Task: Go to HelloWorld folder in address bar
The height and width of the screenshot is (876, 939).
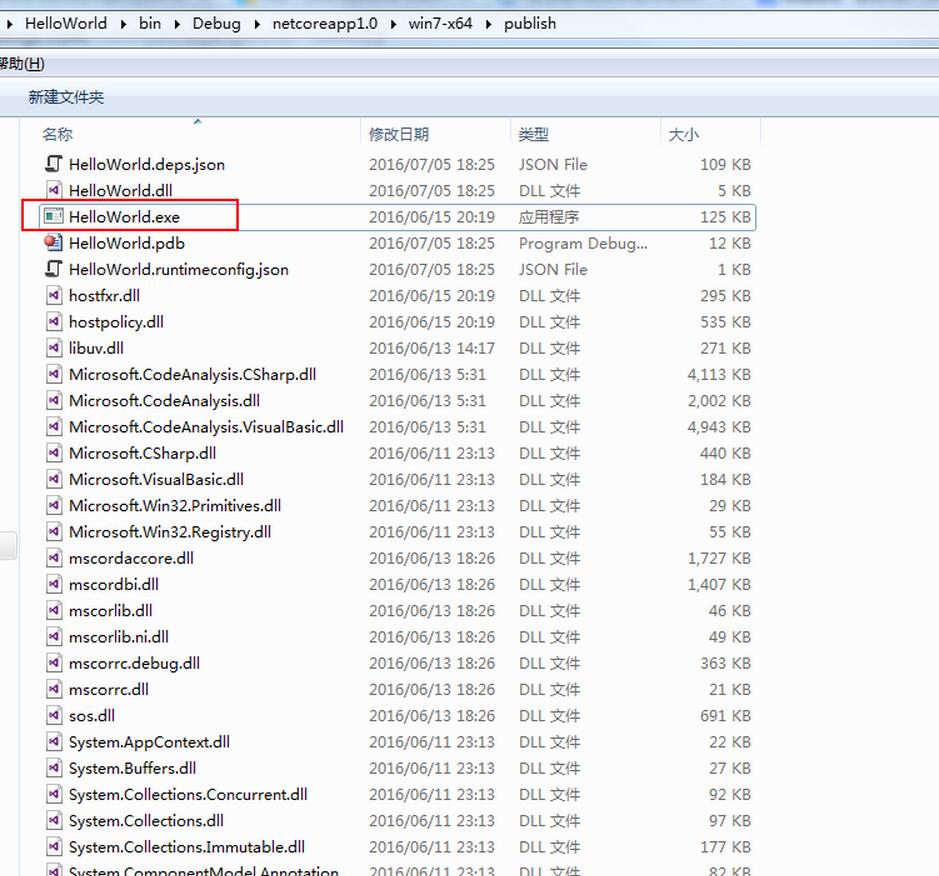Action: click(66, 23)
